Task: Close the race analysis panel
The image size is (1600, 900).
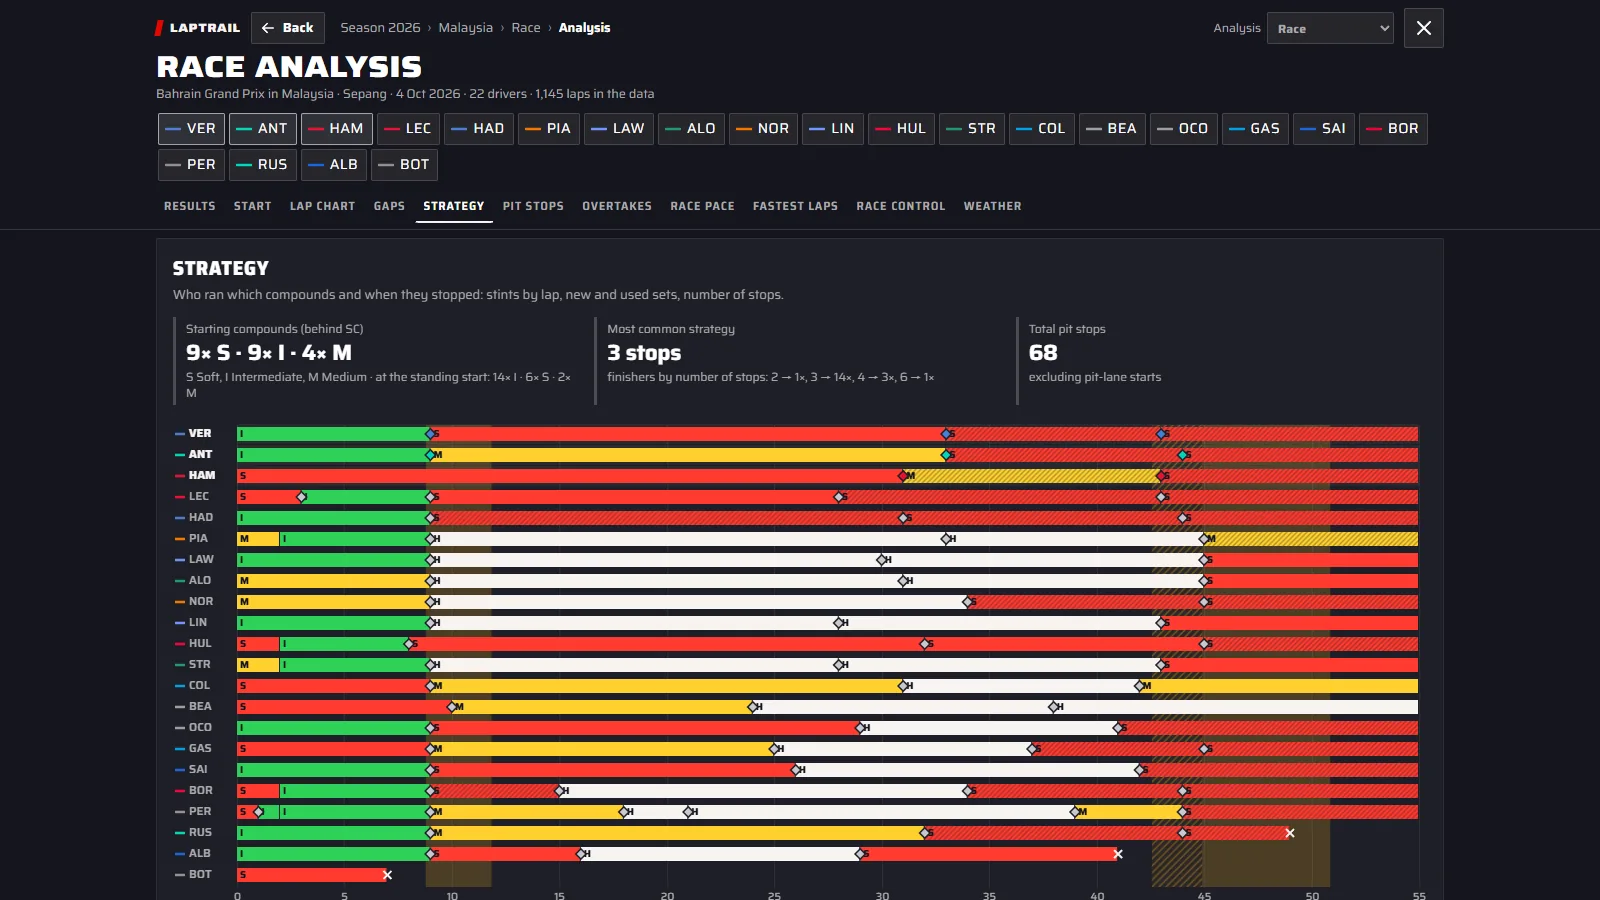Action: 1424,28
